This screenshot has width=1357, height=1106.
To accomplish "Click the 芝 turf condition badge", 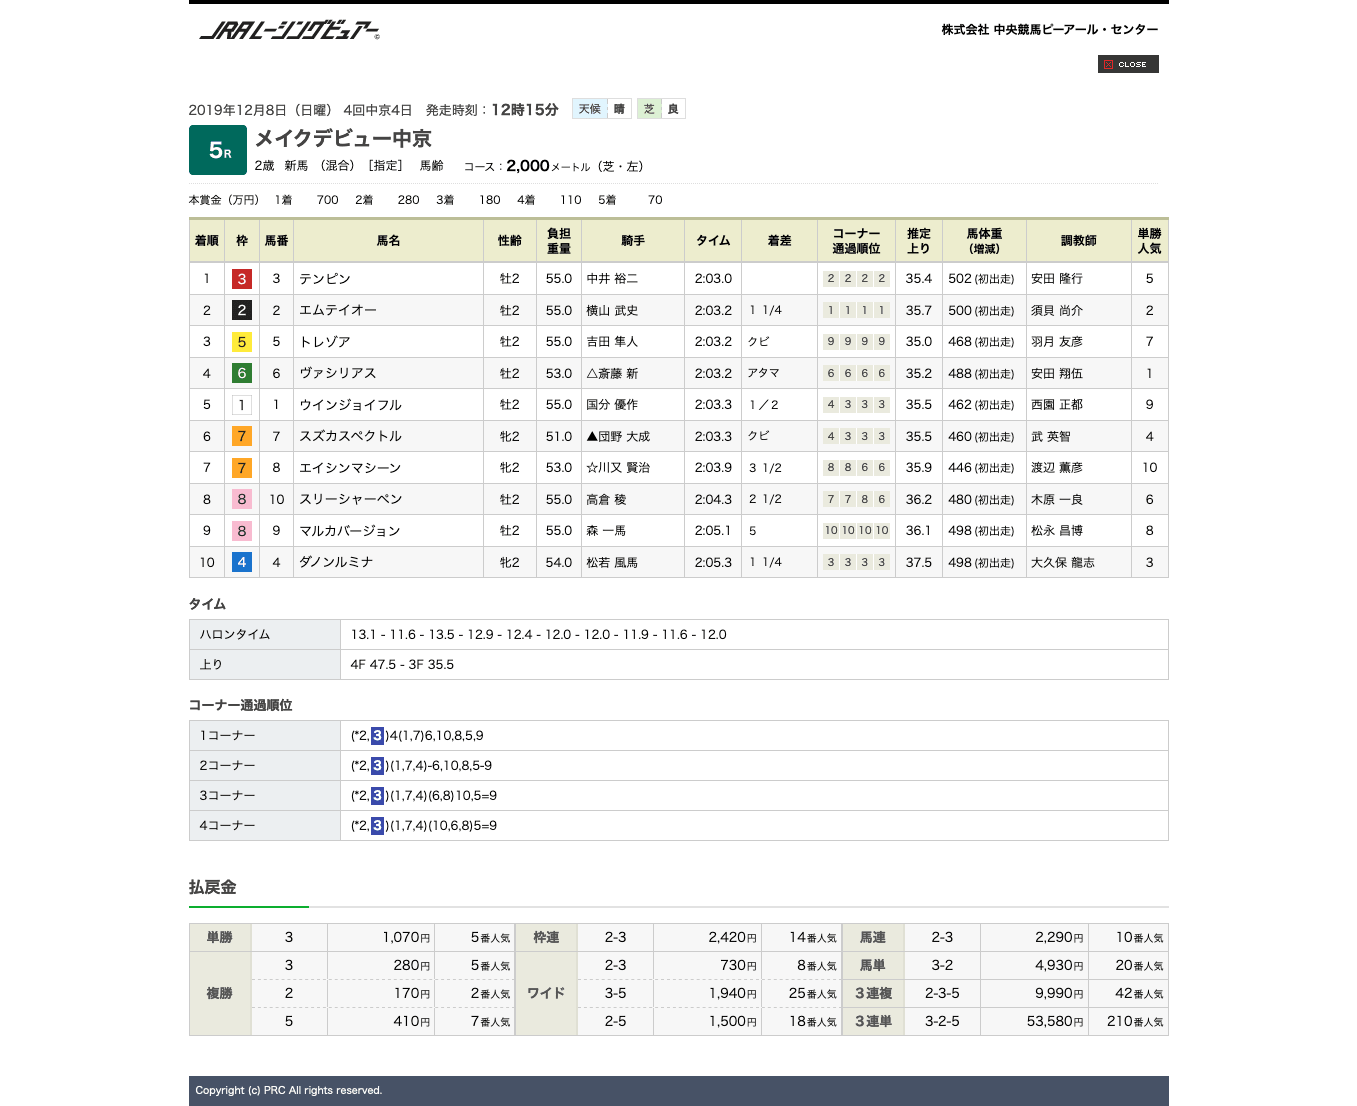I will [x=649, y=109].
